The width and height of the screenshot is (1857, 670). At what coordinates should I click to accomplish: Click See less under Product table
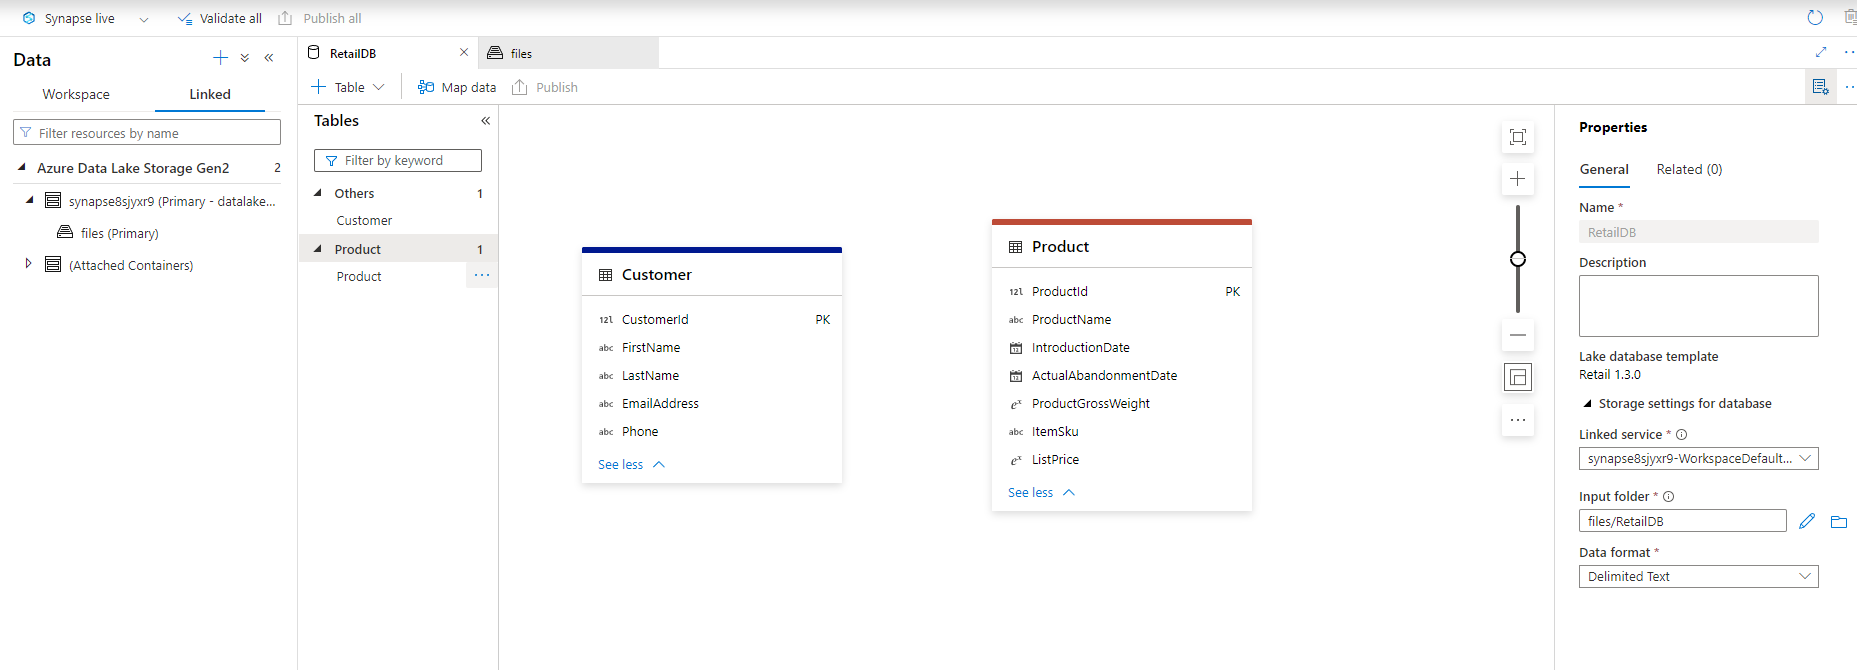[x=1041, y=492]
